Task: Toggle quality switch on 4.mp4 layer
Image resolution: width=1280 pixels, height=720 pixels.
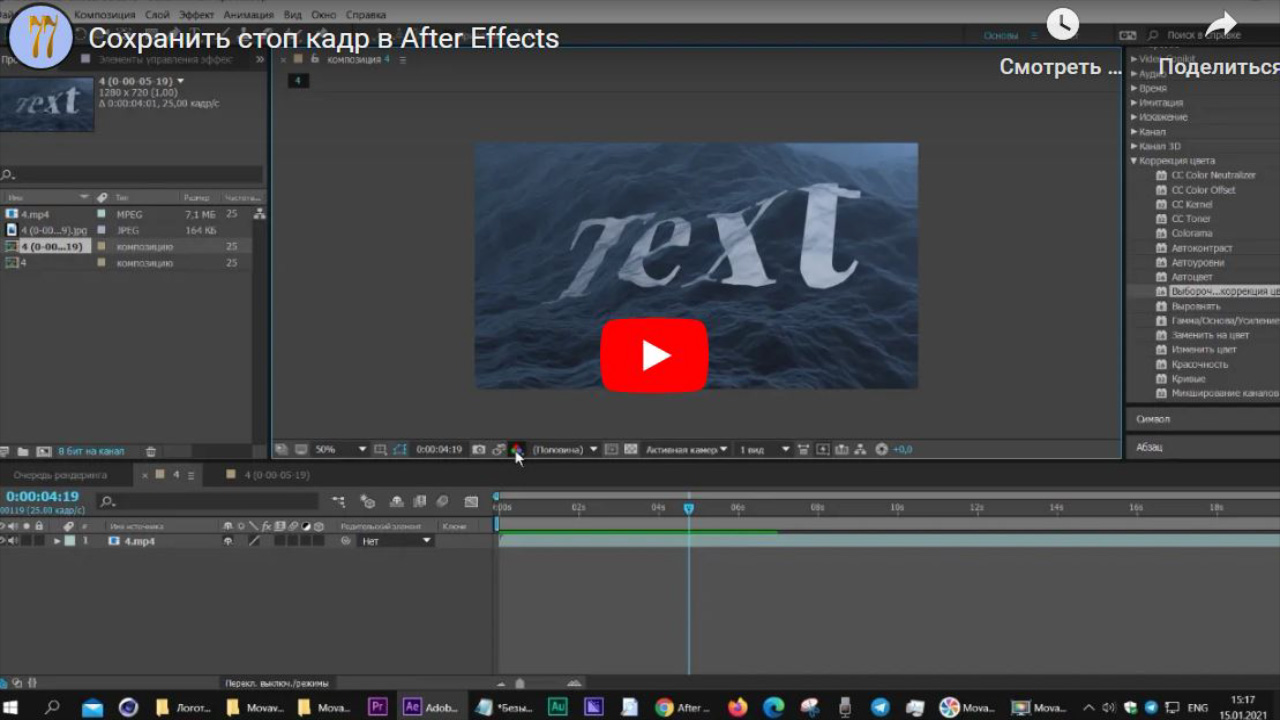Action: pyautogui.click(x=254, y=541)
